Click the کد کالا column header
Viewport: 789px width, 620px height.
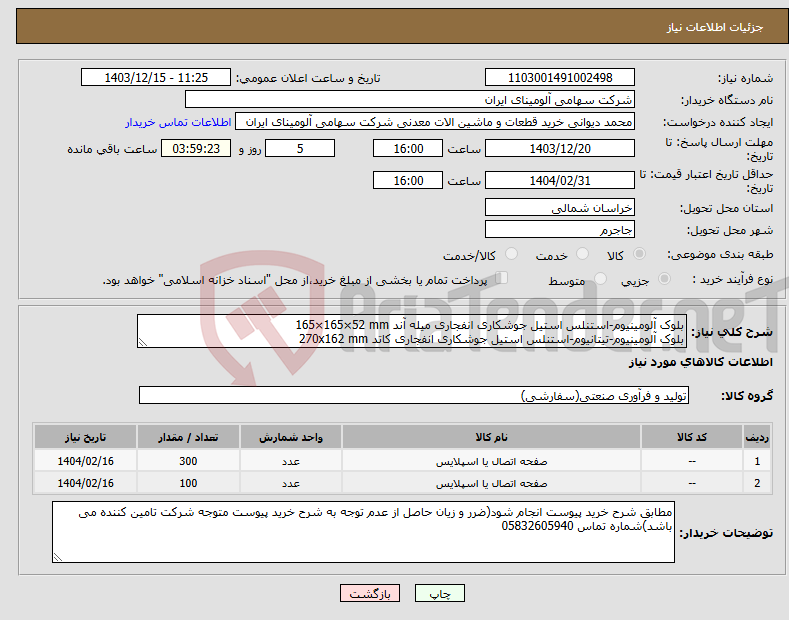[692, 437]
